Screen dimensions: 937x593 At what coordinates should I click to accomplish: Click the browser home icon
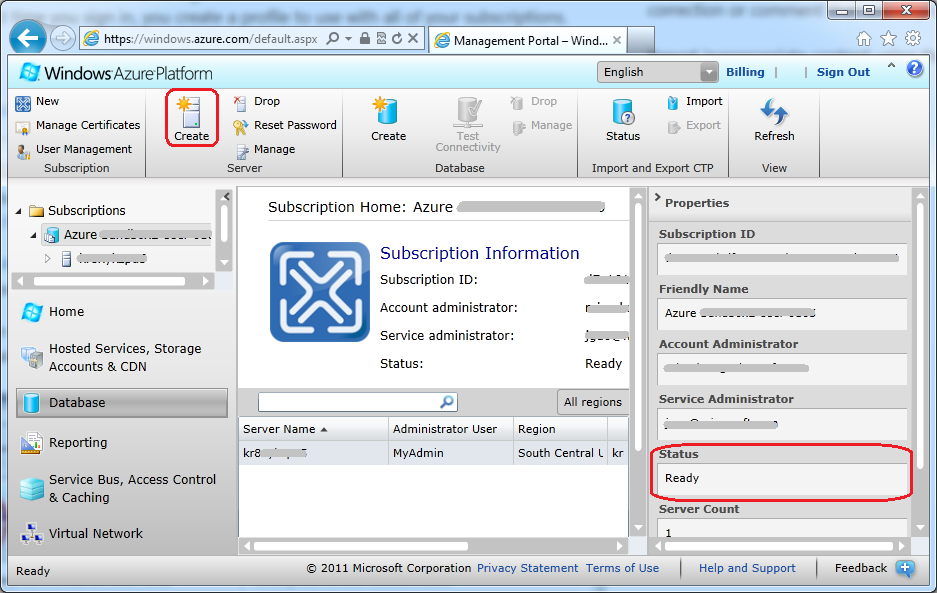[863, 39]
